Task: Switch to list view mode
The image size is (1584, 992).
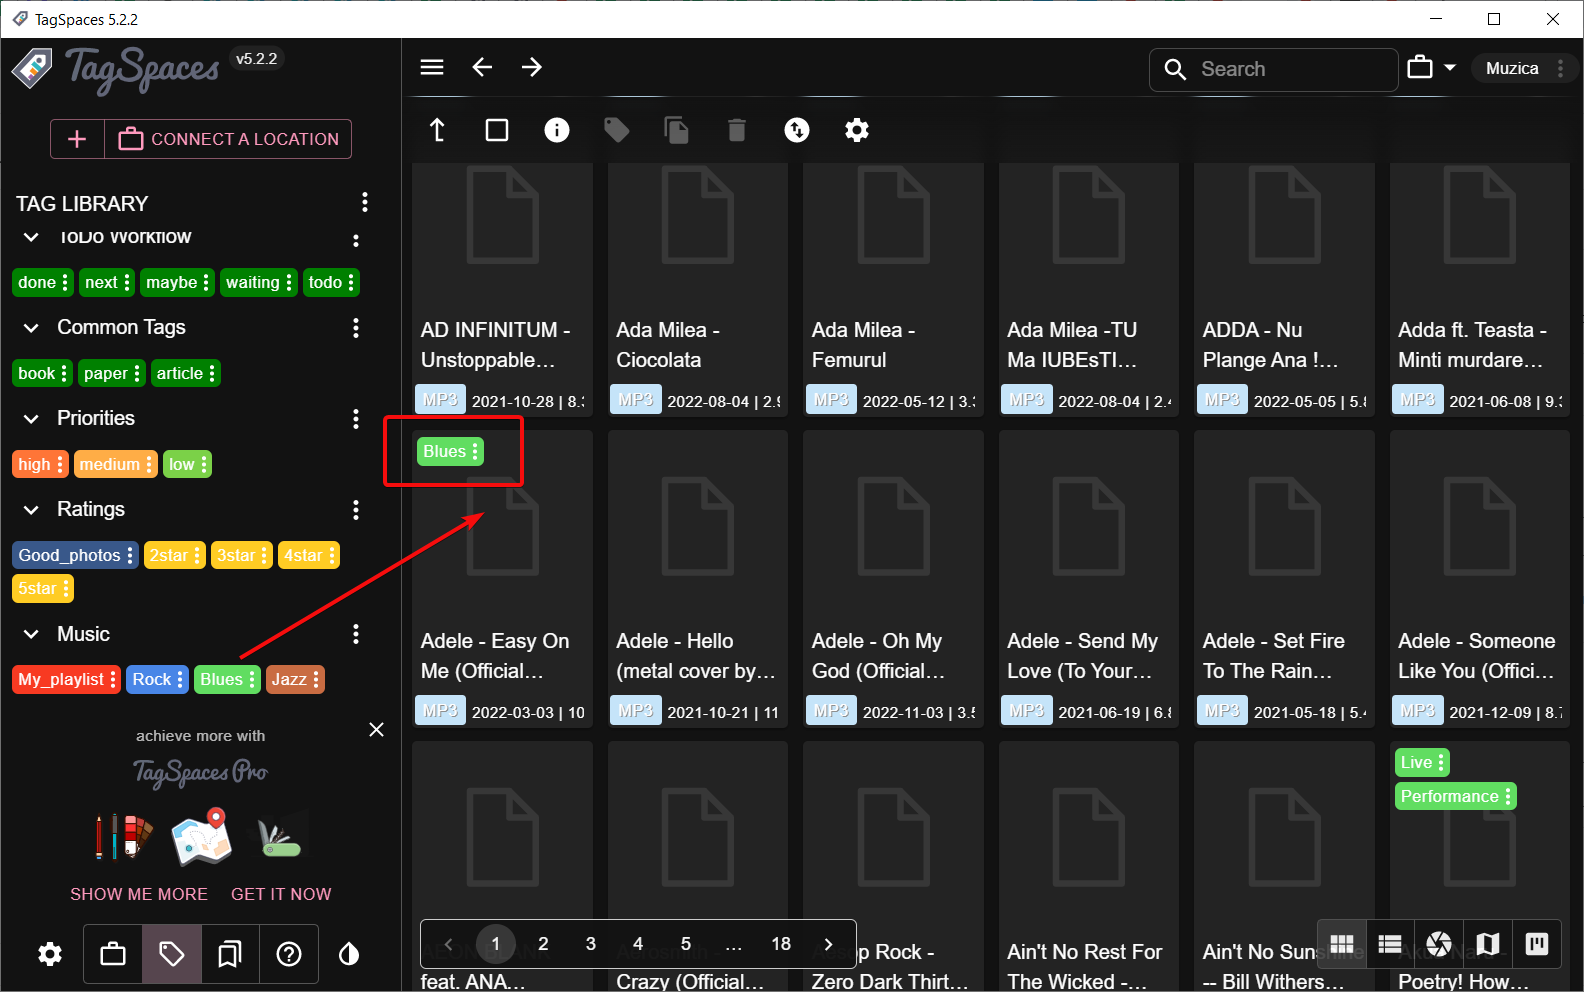Action: [x=1390, y=944]
